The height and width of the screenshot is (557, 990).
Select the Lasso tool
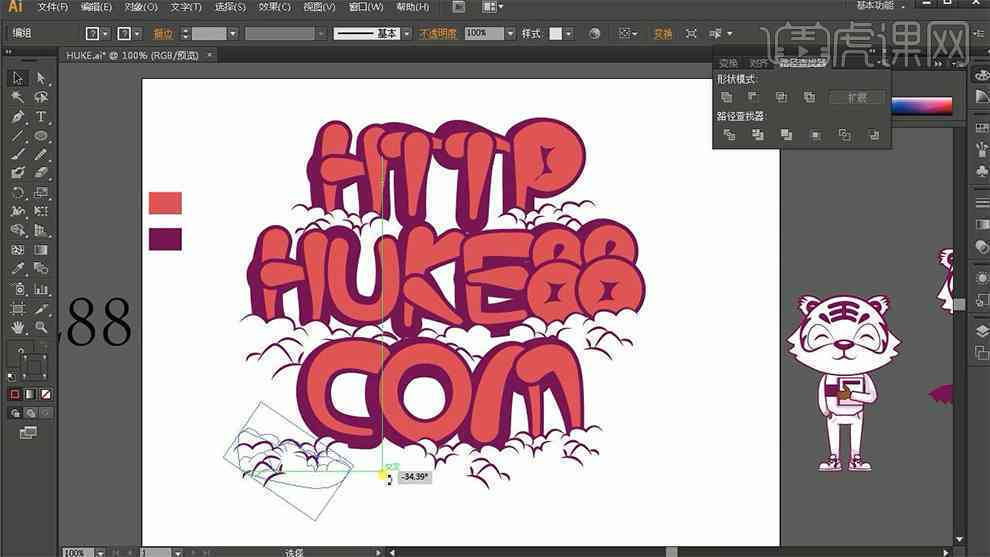pos(41,97)
